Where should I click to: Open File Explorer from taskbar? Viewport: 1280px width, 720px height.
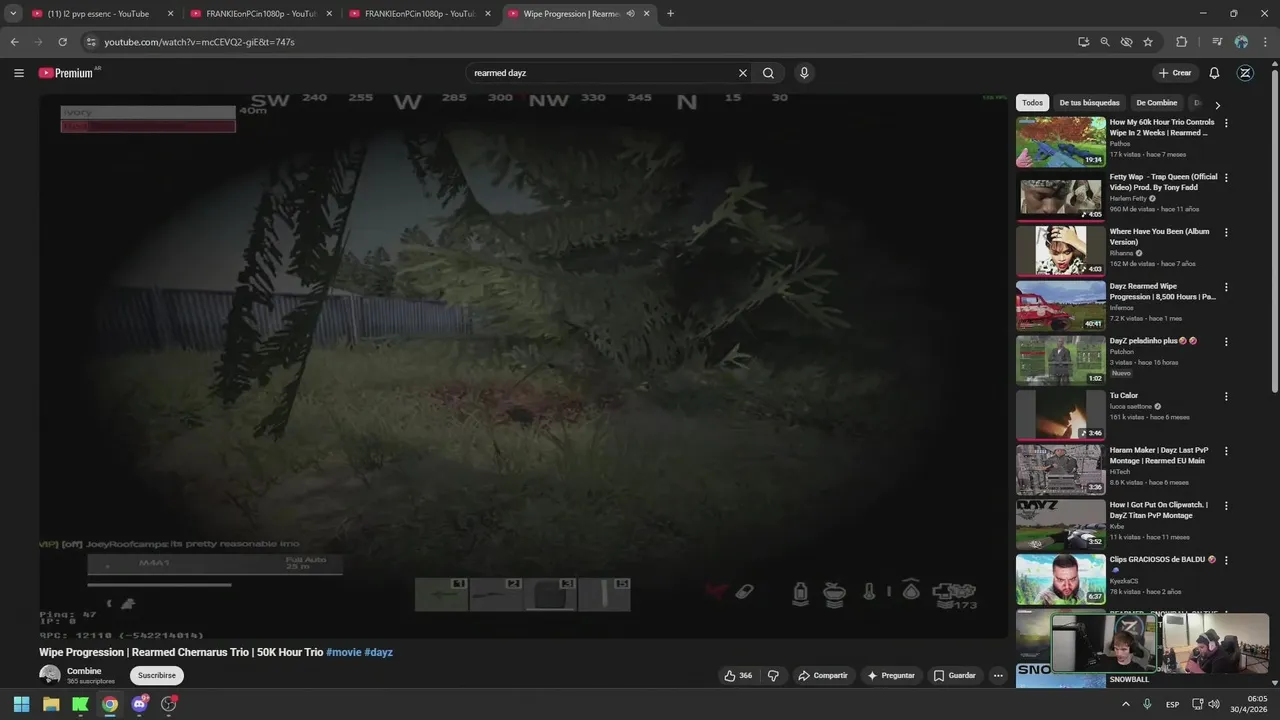pyautogui.click(x=51, y=704)
